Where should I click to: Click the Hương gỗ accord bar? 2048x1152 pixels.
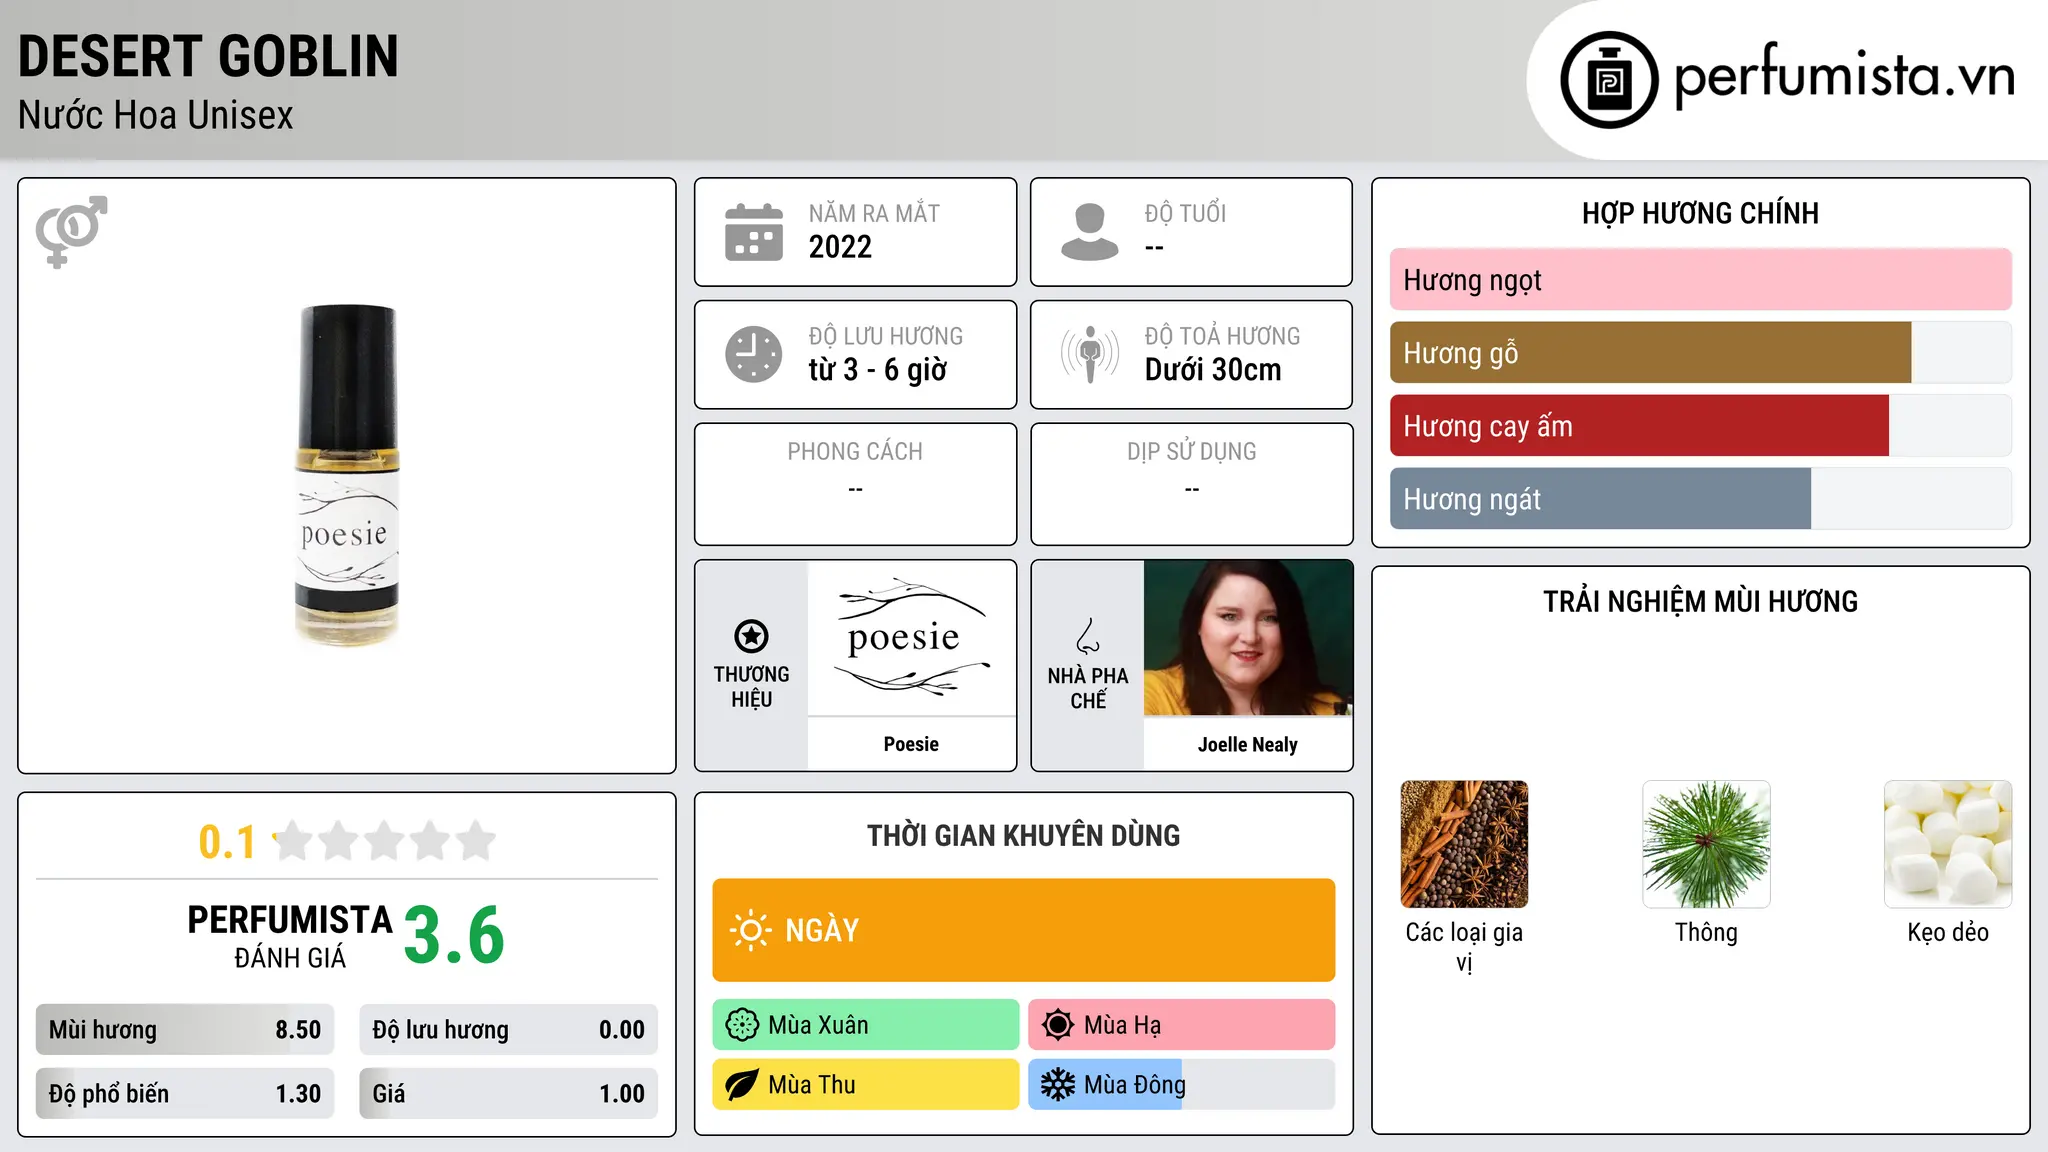point(1700,353)
